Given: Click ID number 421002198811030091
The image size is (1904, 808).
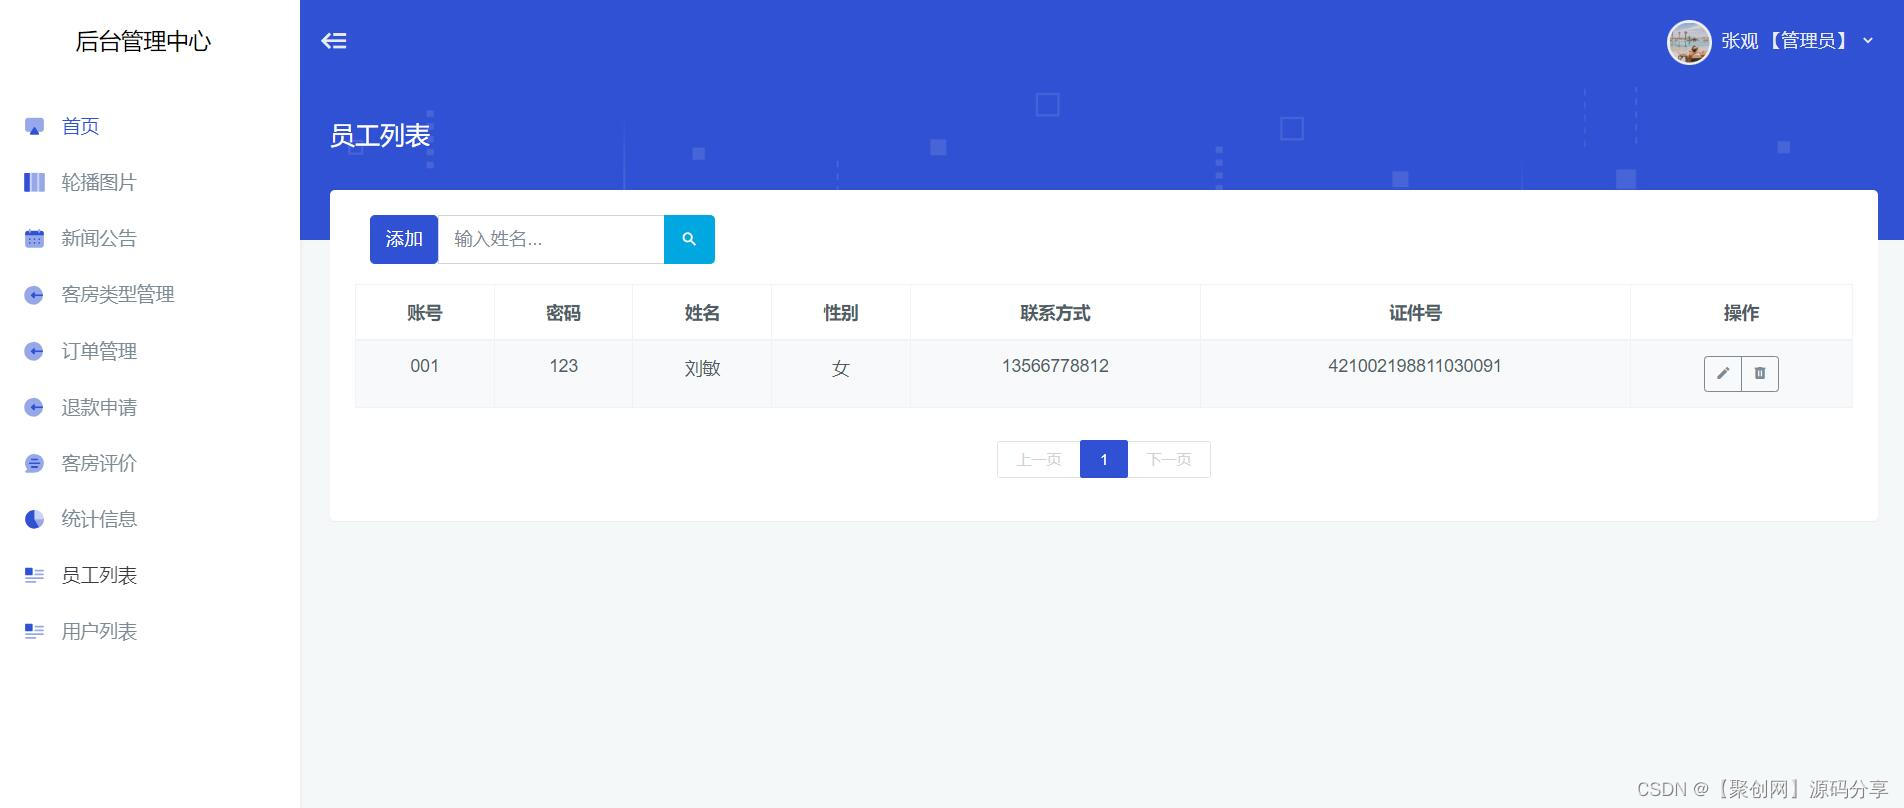Looking at the screenshot, I should coord(1415,366).
